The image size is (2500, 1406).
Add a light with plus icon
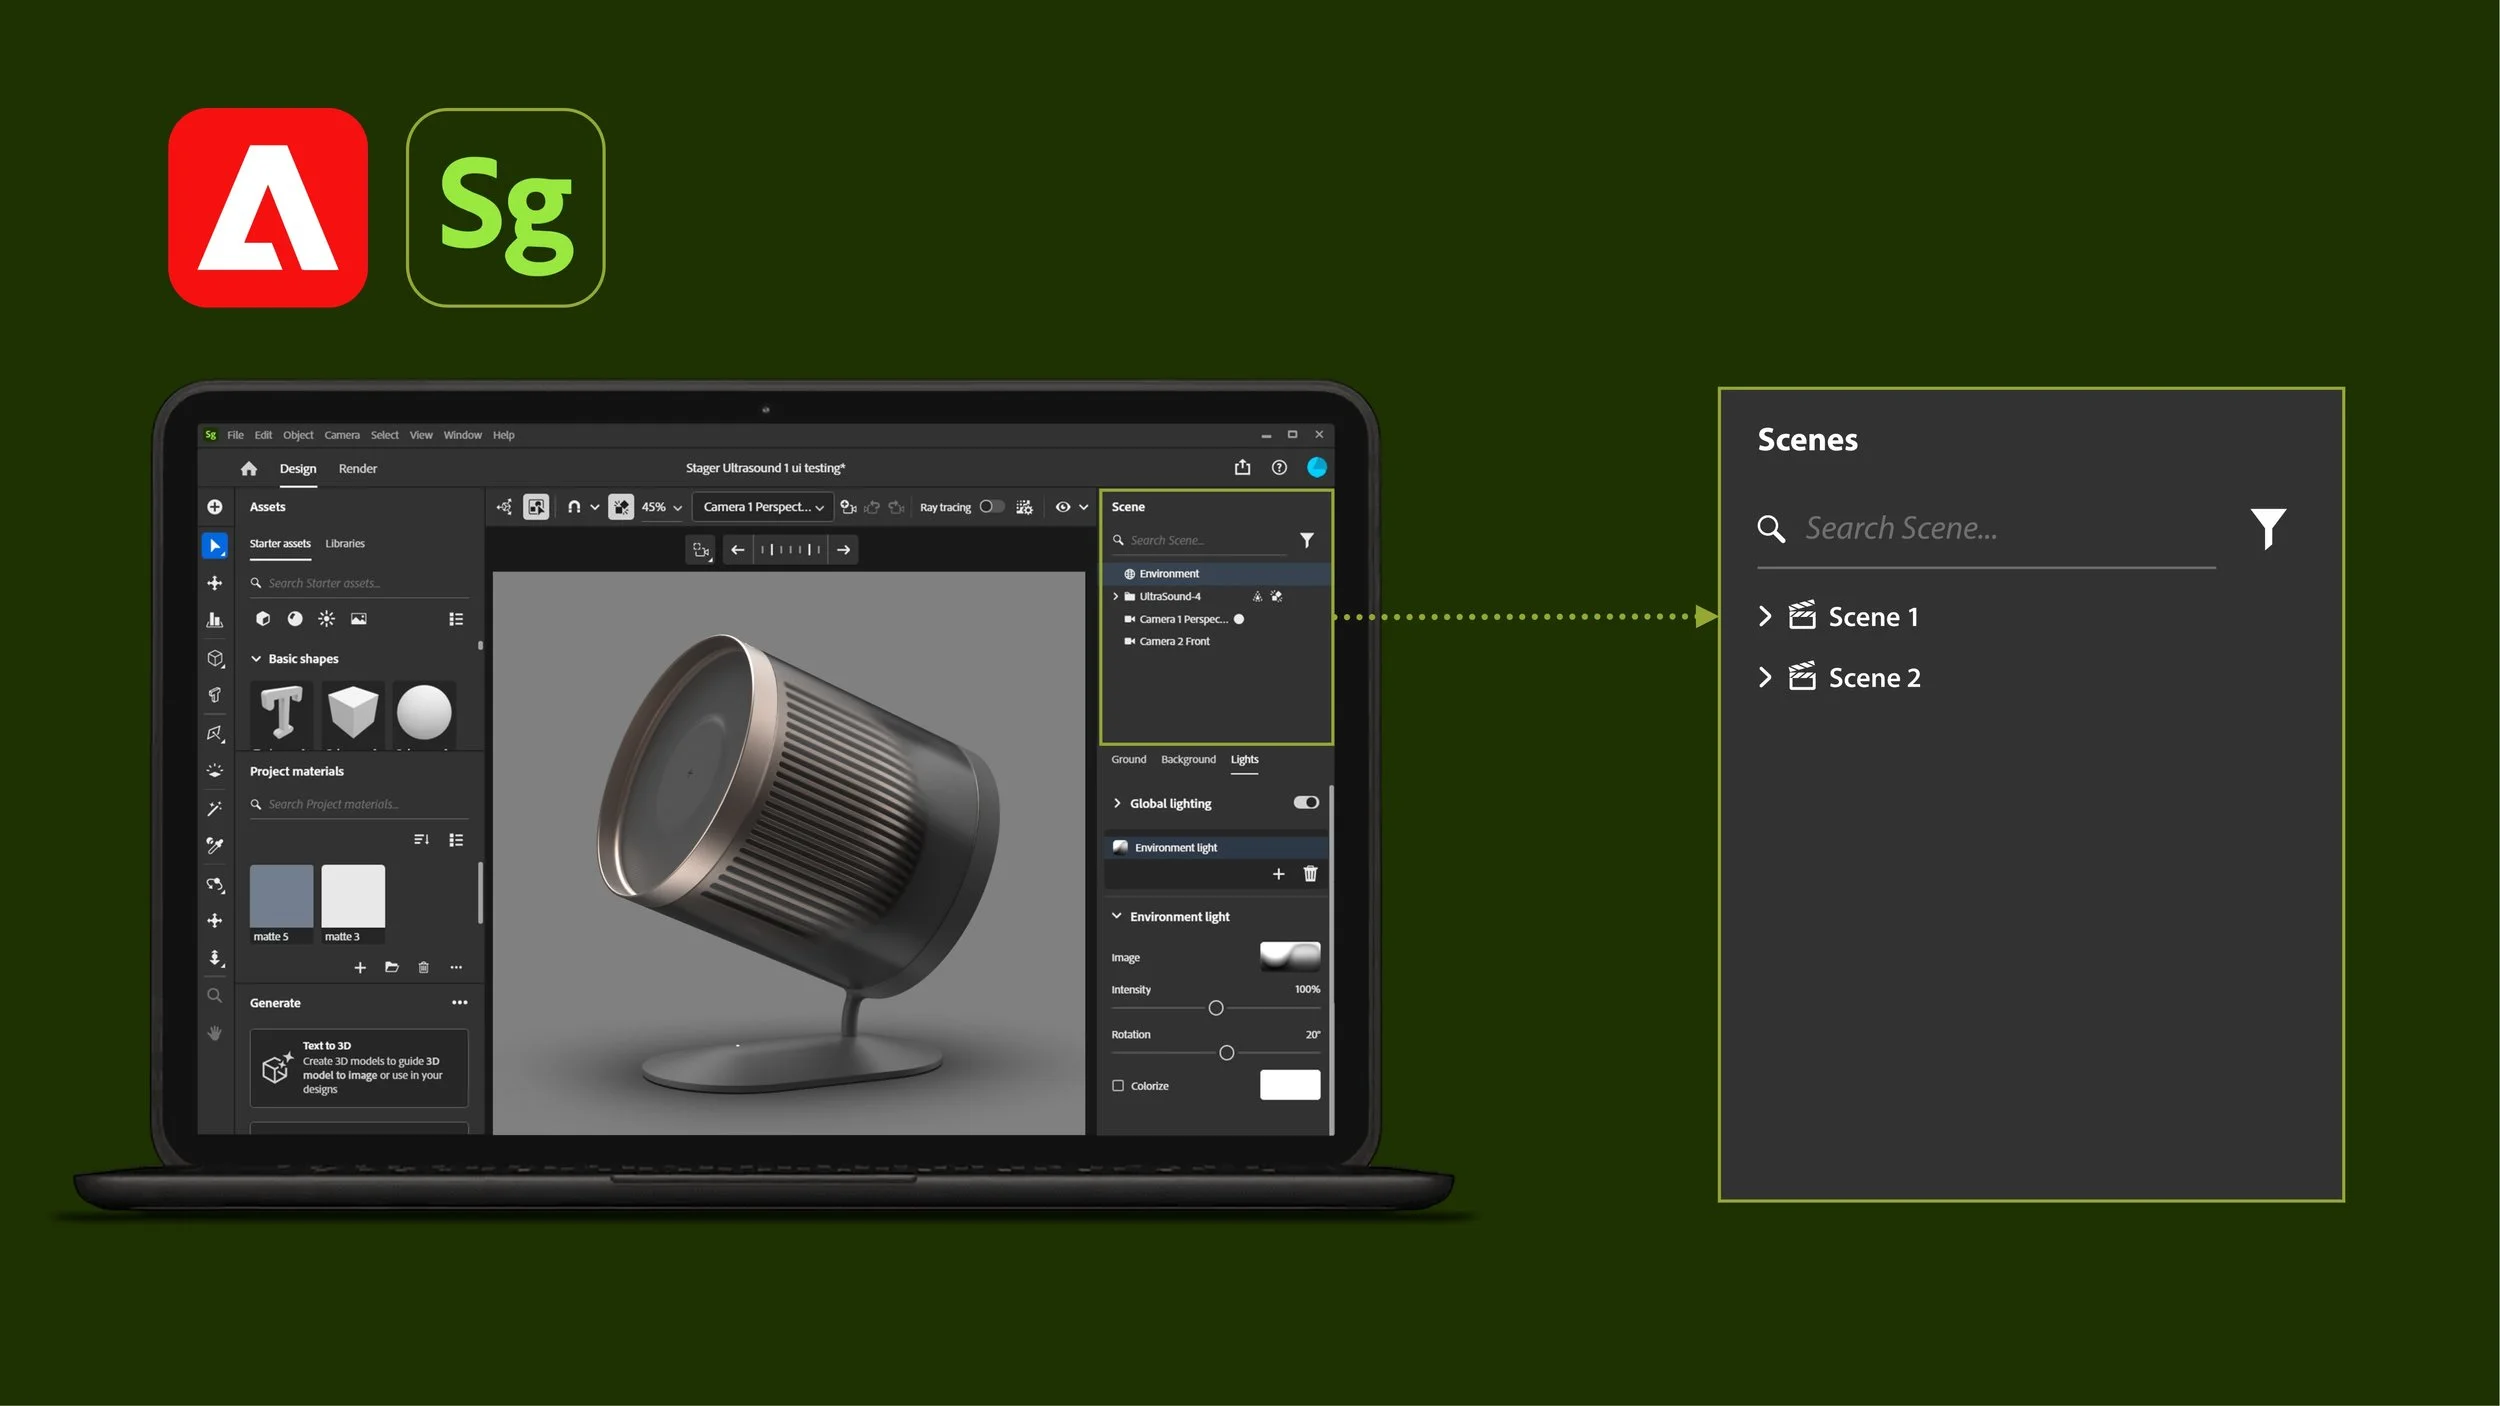tap(1278, 874)
